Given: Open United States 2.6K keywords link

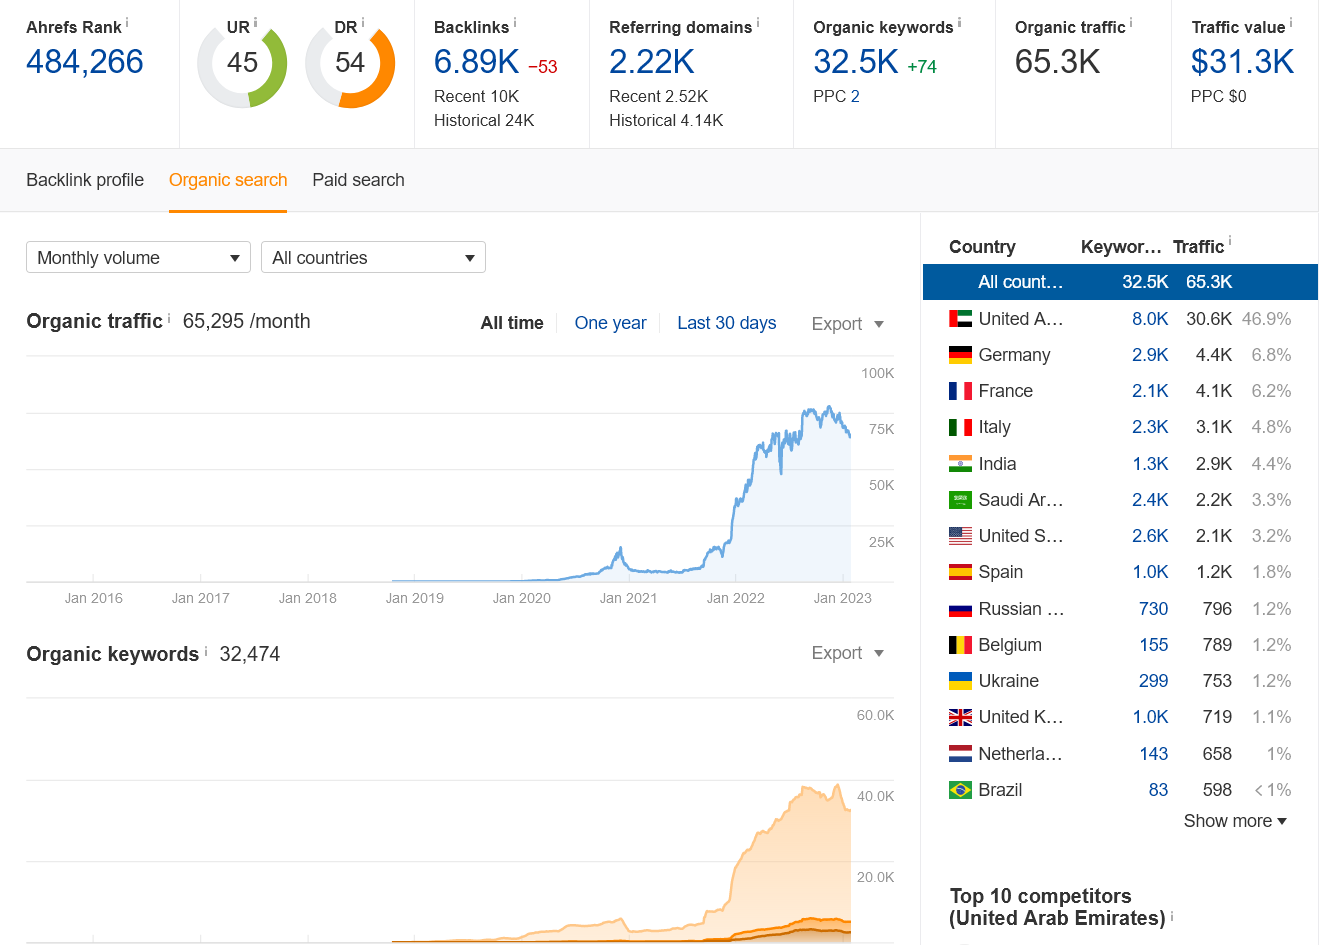Looking at the screenshot, I should pyautogui.click(x=1150, y=536).
